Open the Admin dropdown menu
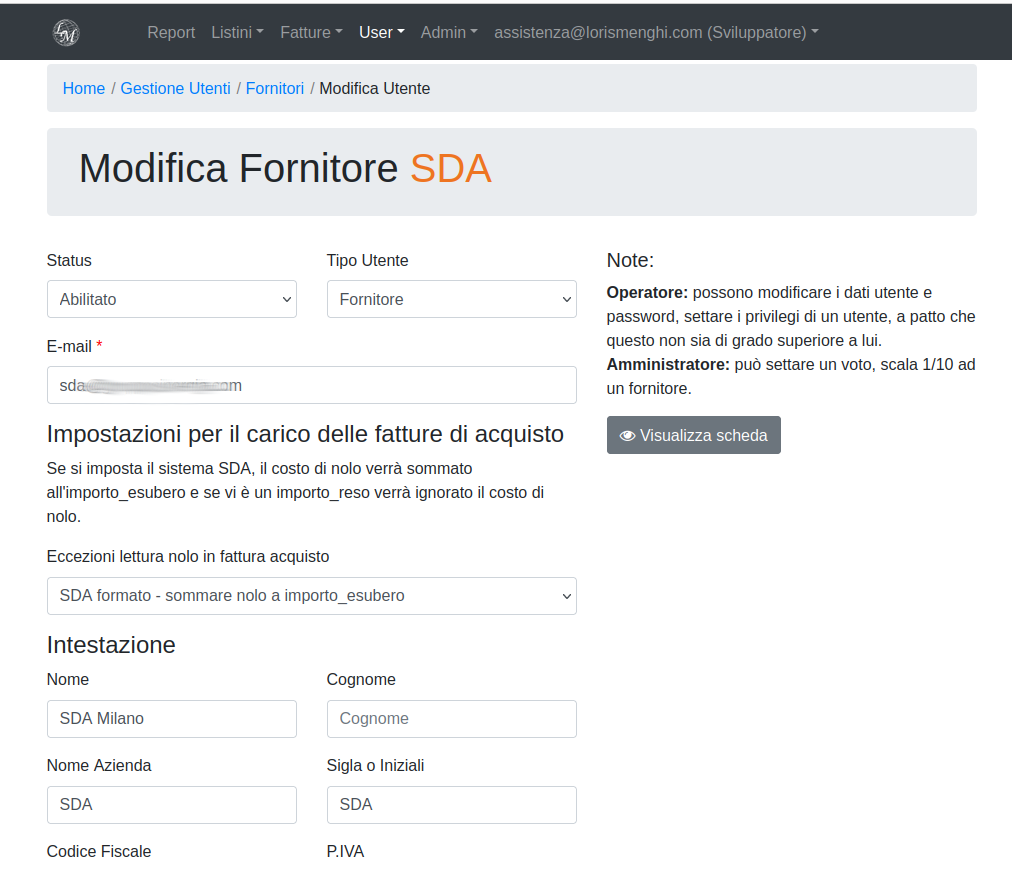 pyautogui.click(x=449, y=32)
